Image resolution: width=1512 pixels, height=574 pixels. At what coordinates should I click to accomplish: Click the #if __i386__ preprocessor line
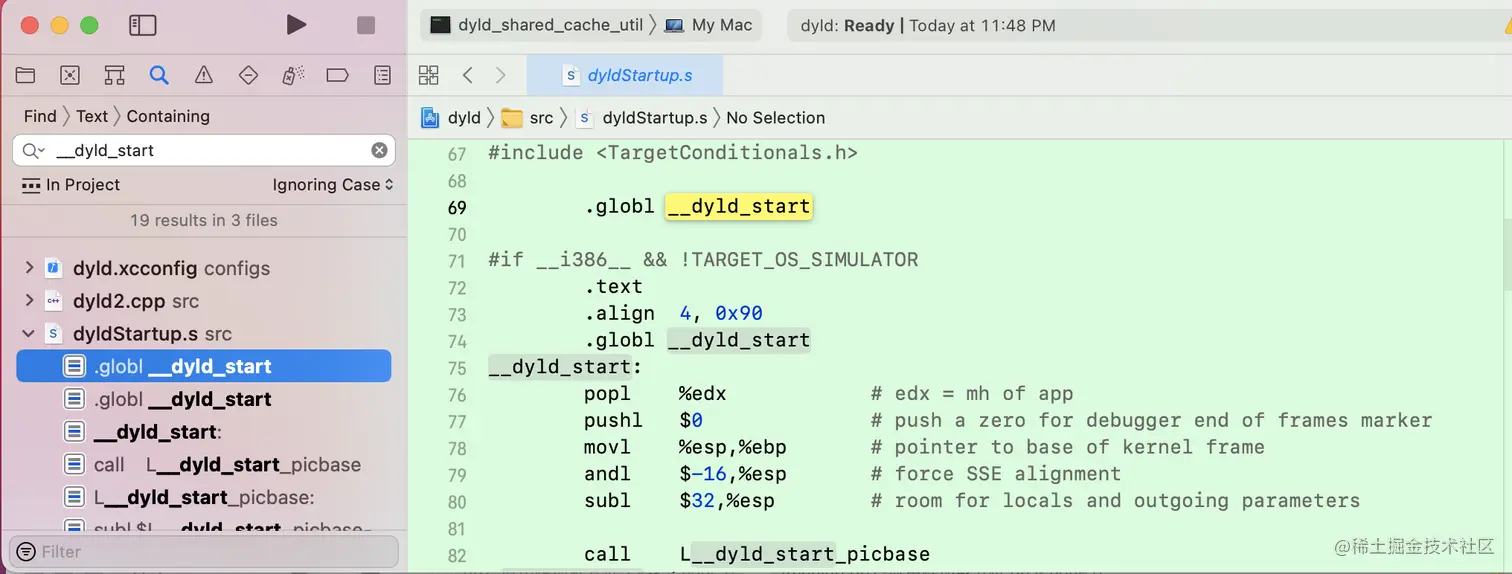point(703,260)
